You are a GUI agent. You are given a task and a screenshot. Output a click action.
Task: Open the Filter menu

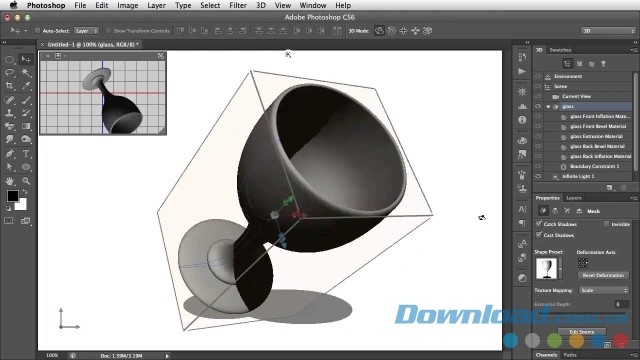click(238, 5)
